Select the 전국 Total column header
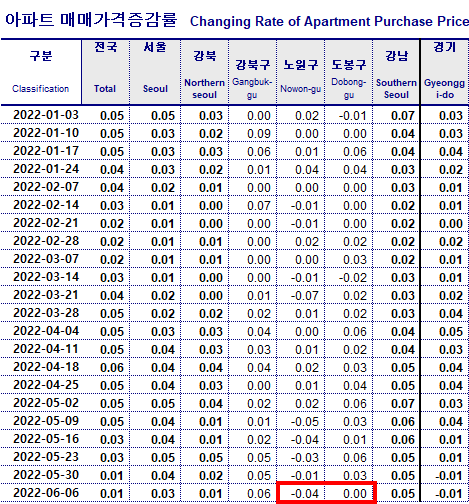 [105, 72]
